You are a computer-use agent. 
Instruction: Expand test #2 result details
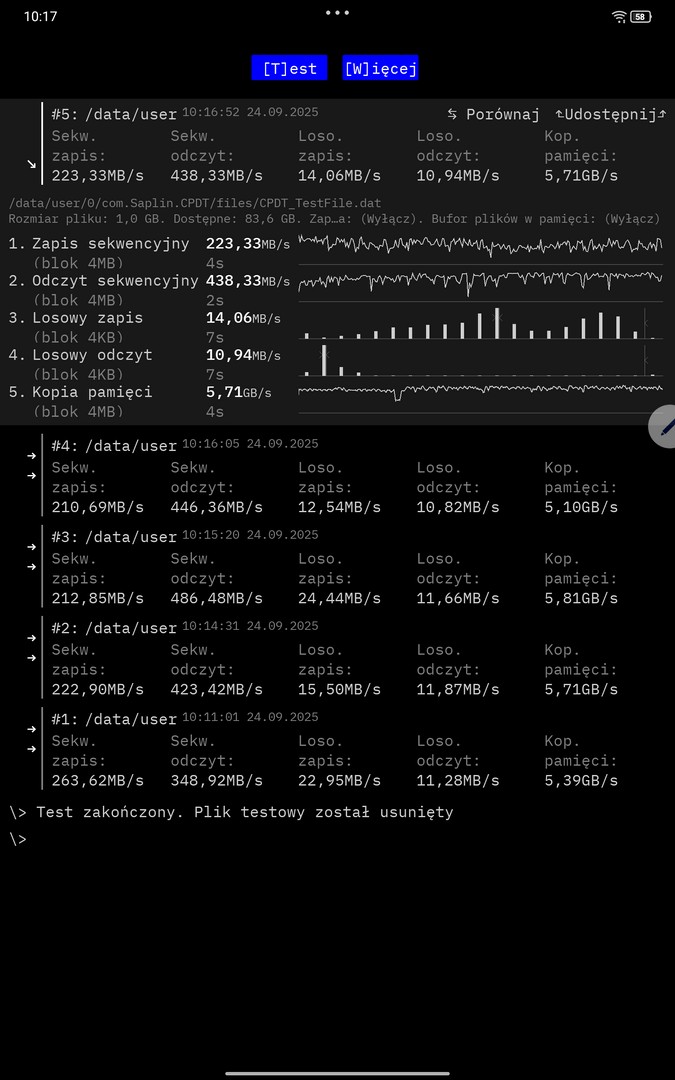pyautogui.click(x=31, y=647)
